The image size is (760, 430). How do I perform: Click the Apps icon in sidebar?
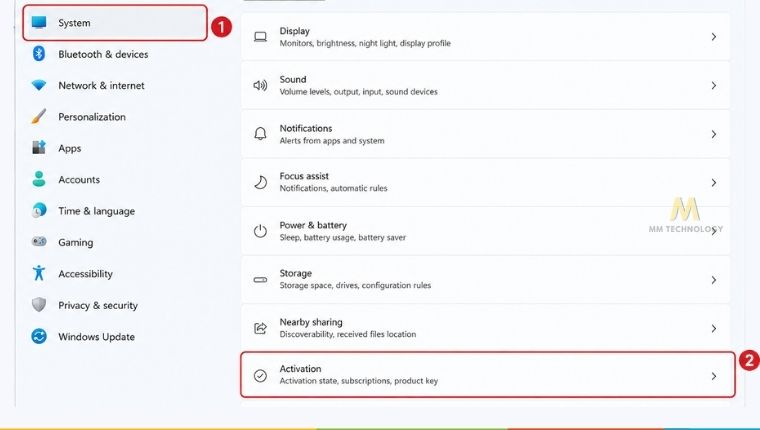39,147
